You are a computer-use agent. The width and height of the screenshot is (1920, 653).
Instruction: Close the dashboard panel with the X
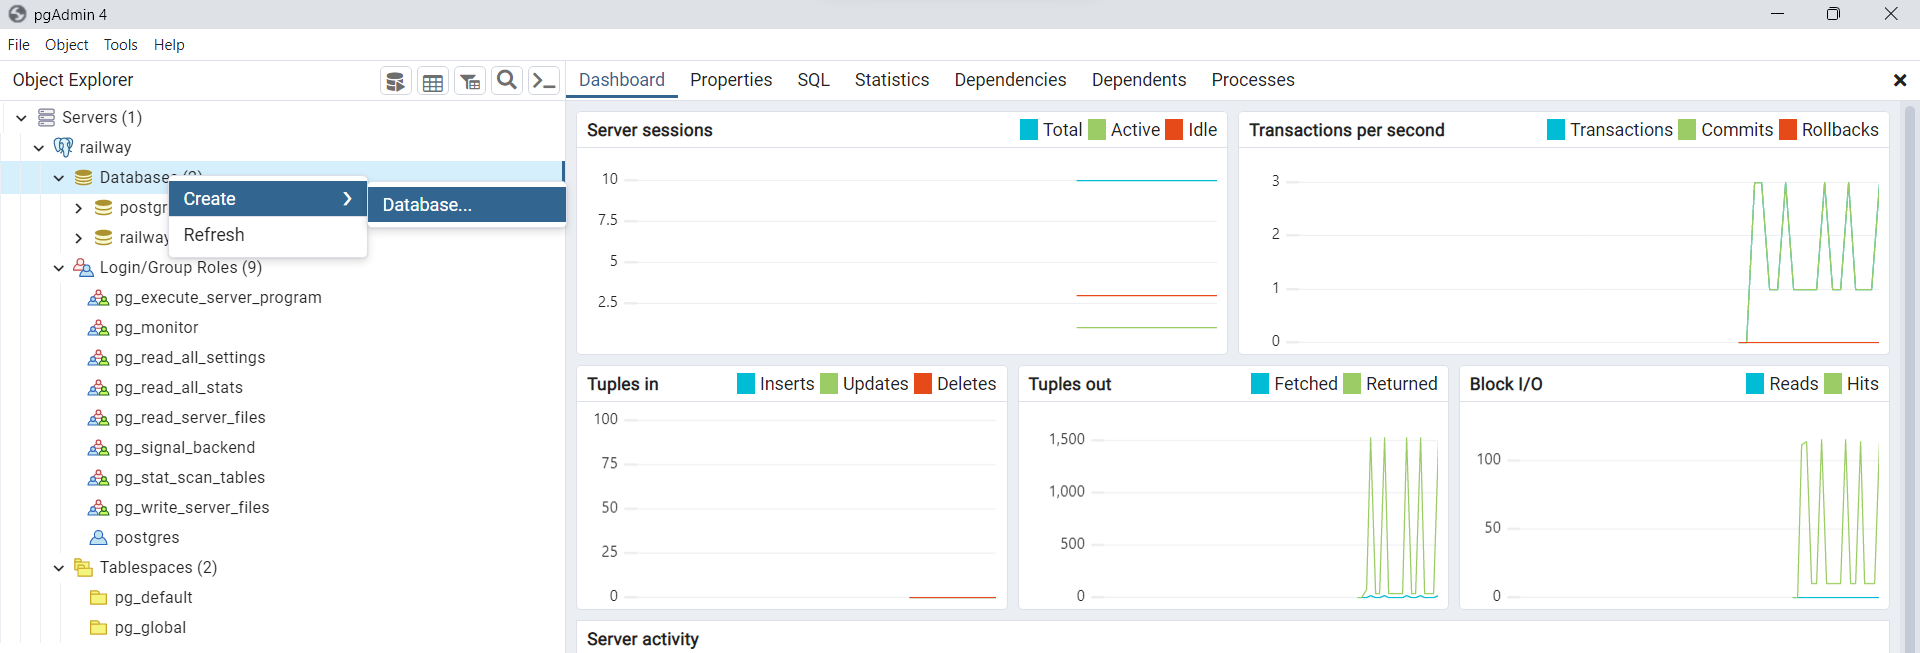point(1900,80)
